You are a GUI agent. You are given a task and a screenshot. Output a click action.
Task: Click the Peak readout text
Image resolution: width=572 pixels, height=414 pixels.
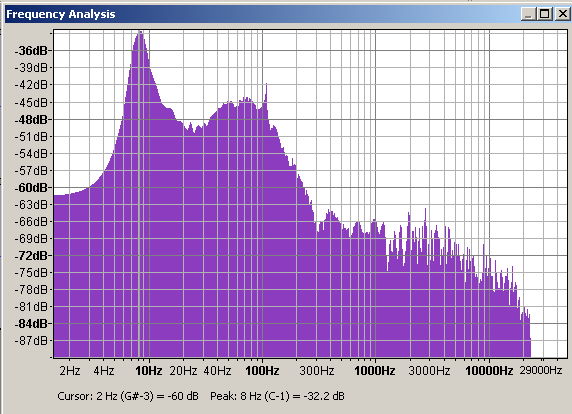[x=277, y=396]
